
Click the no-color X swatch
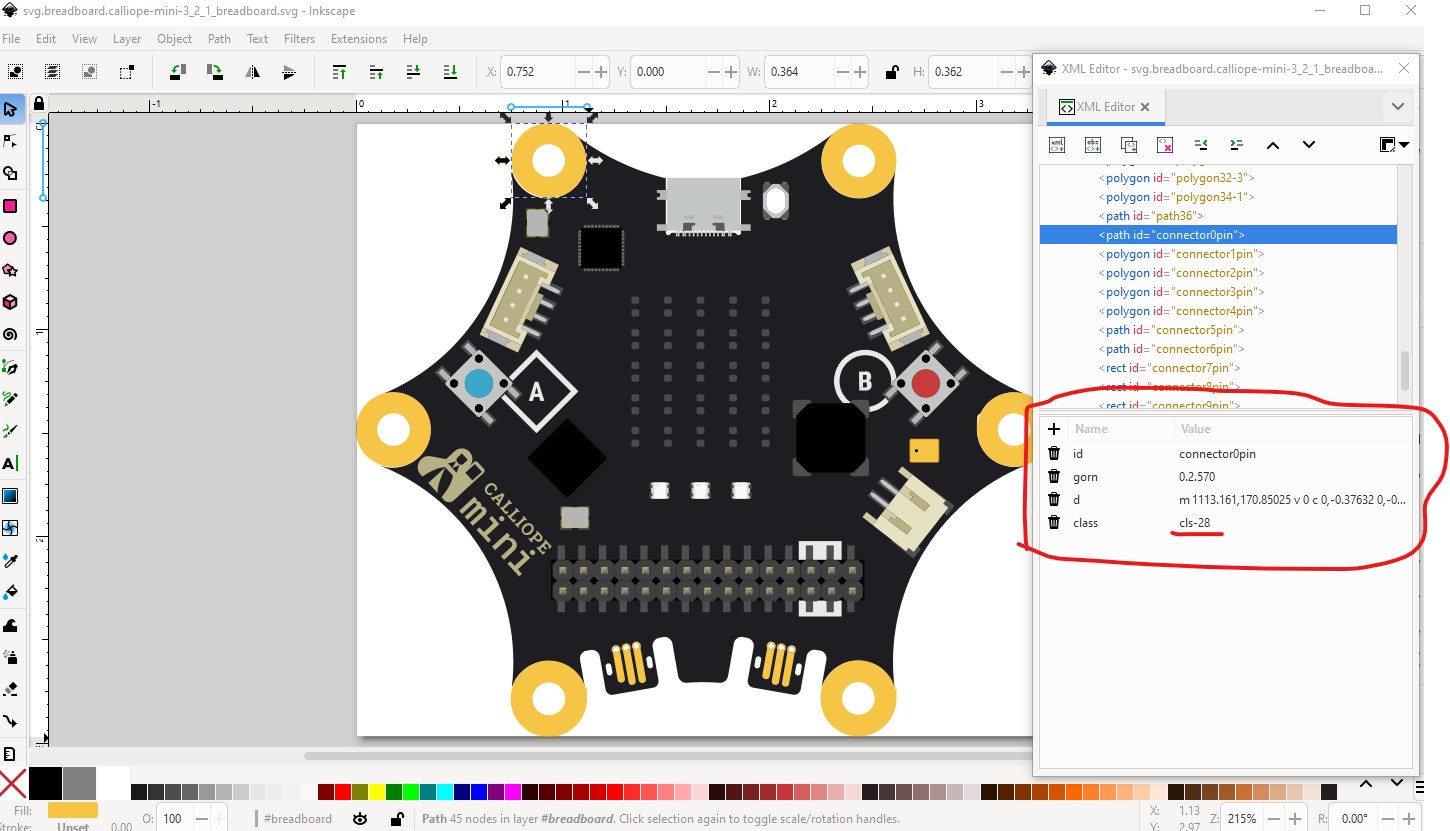pyautogui.click(x=13, y=783)
